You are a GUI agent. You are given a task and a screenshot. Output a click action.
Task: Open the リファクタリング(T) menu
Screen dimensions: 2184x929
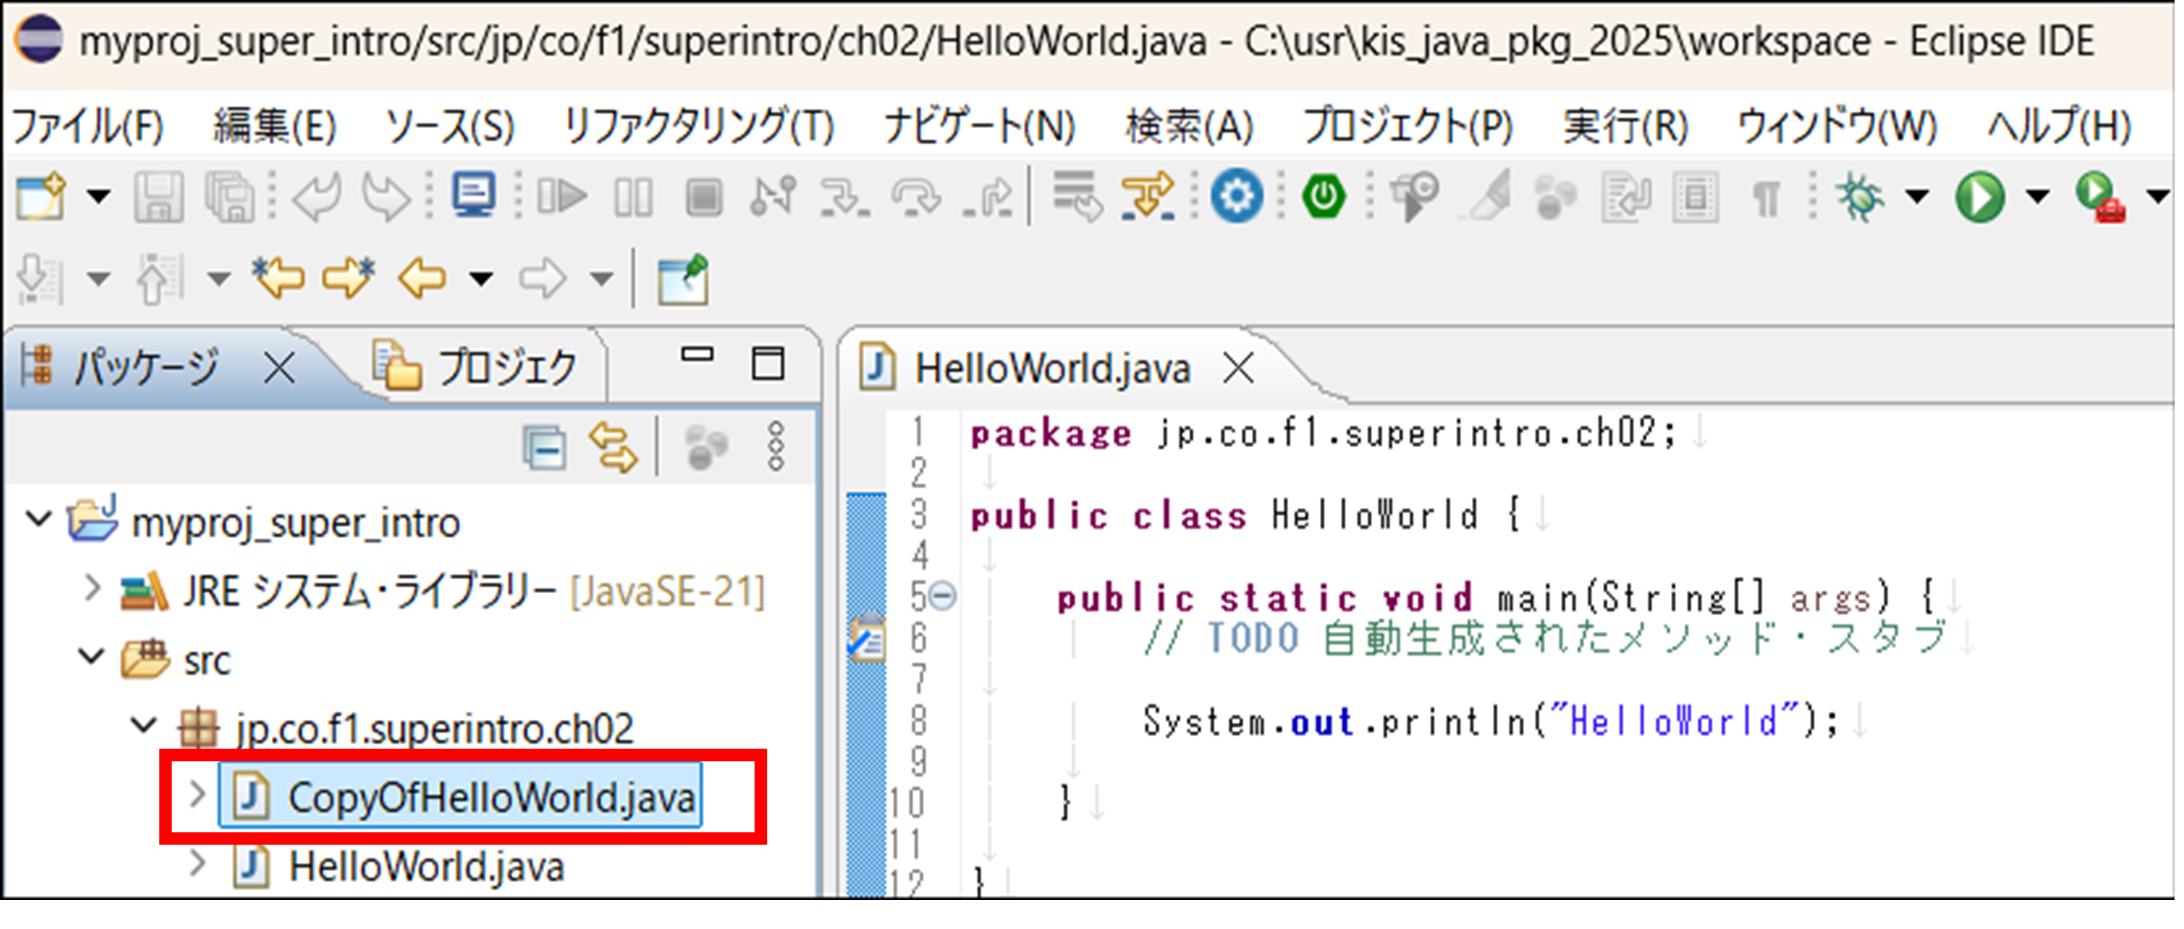pyautogui.click(x=698, y=127)
